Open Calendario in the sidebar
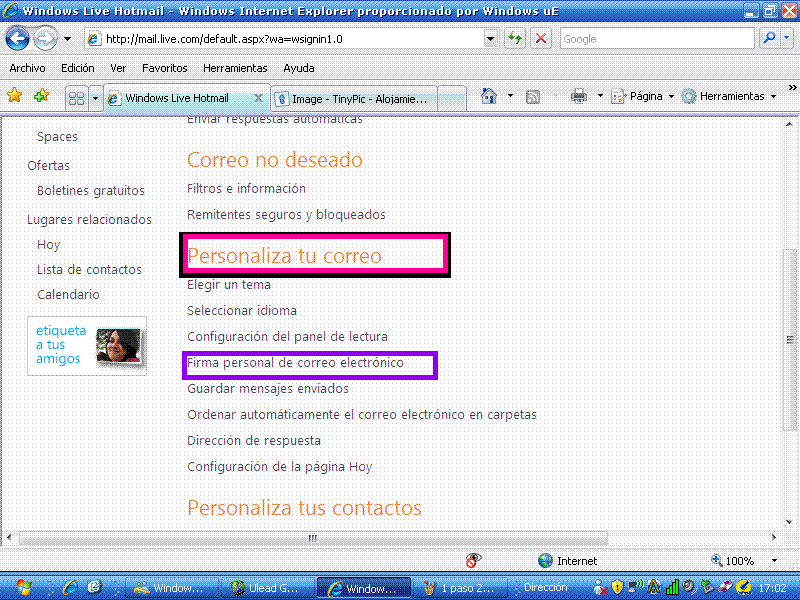The width and height of the screenshot is (800, 600). [68, 294]
